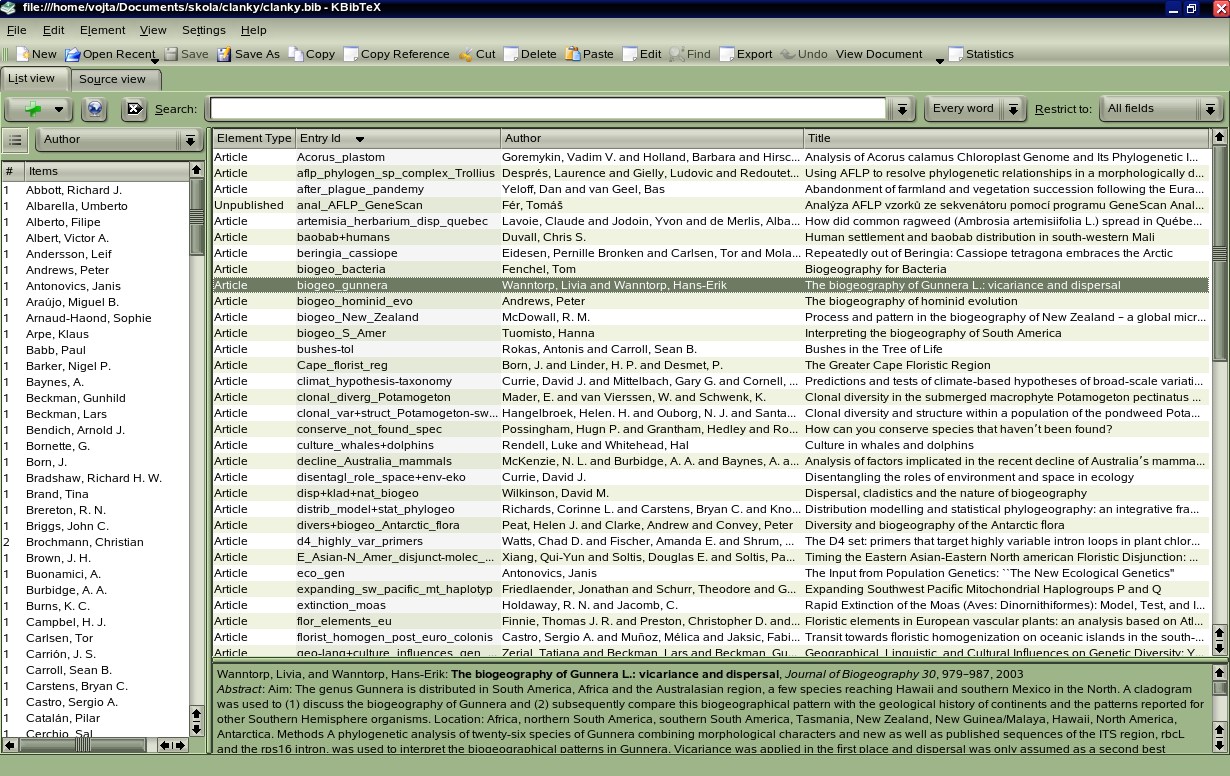This screenshot has width=1230, height=776.
Task: Open the Edit menu
Action: pyautogui.click(x=53, y=30)
